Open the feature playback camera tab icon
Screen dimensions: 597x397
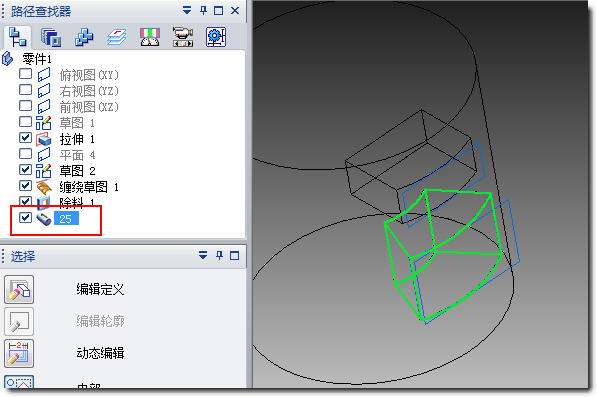click(183, 37)
